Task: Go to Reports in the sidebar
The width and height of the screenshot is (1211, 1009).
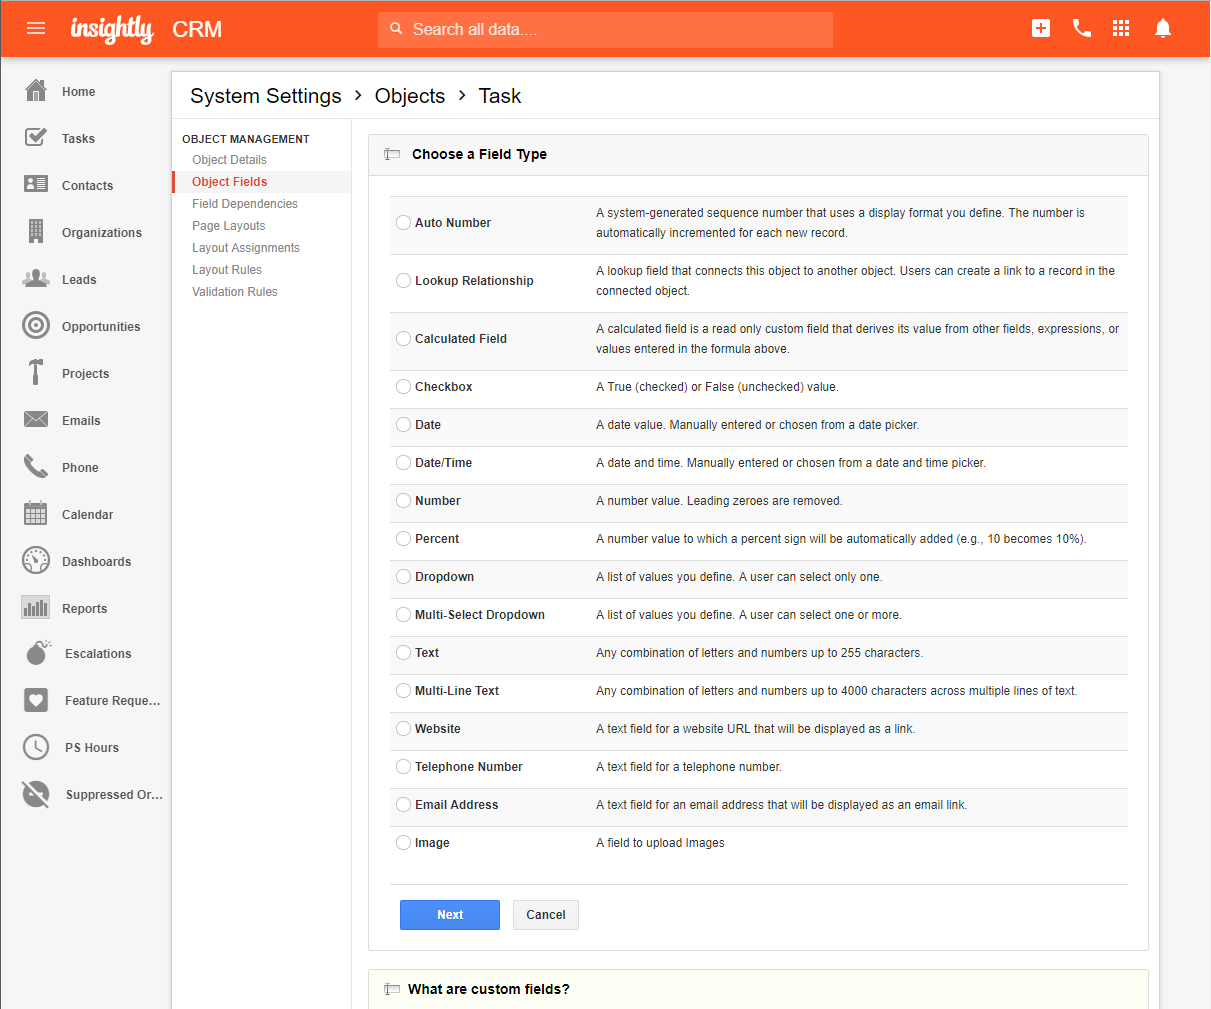Action: point(84,608)
